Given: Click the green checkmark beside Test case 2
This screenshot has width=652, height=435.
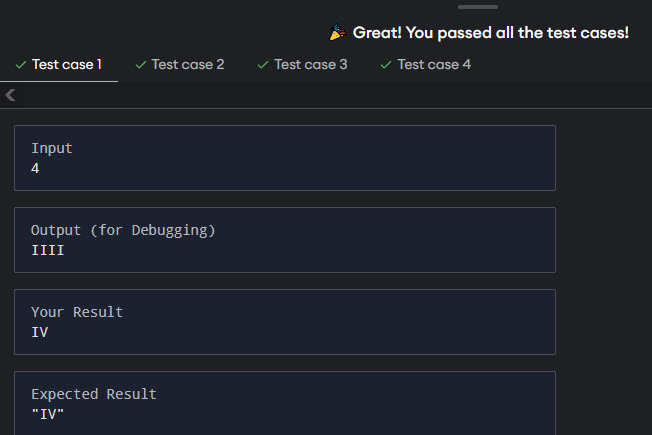Looking at the screenshot, I should pos(140,65).
